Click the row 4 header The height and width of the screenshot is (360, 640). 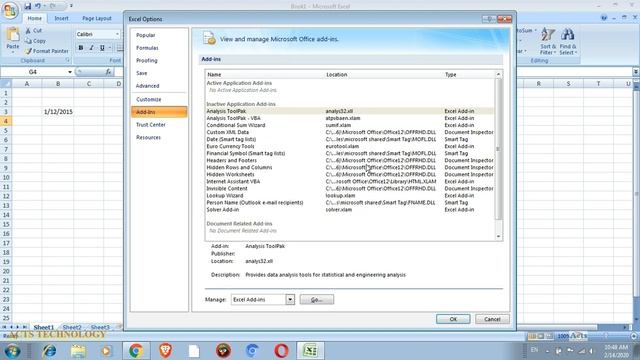(6, 121)
